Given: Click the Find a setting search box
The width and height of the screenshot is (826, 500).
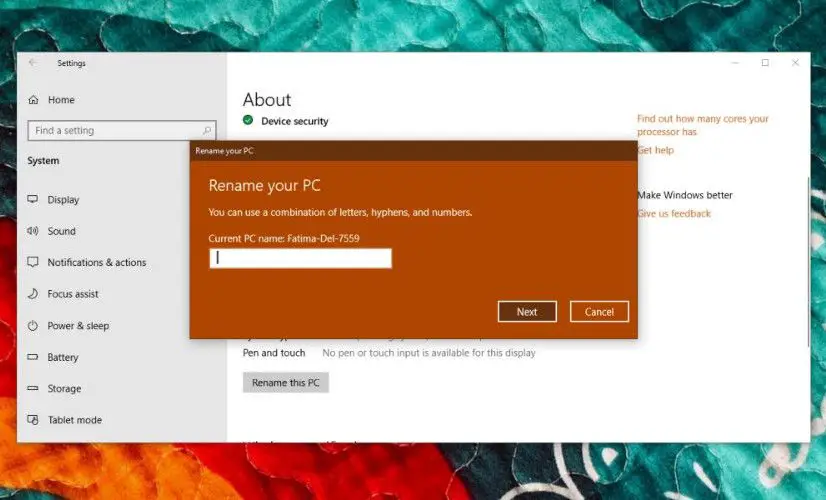Looking at the screenshot, I should [x=122, y=130].
